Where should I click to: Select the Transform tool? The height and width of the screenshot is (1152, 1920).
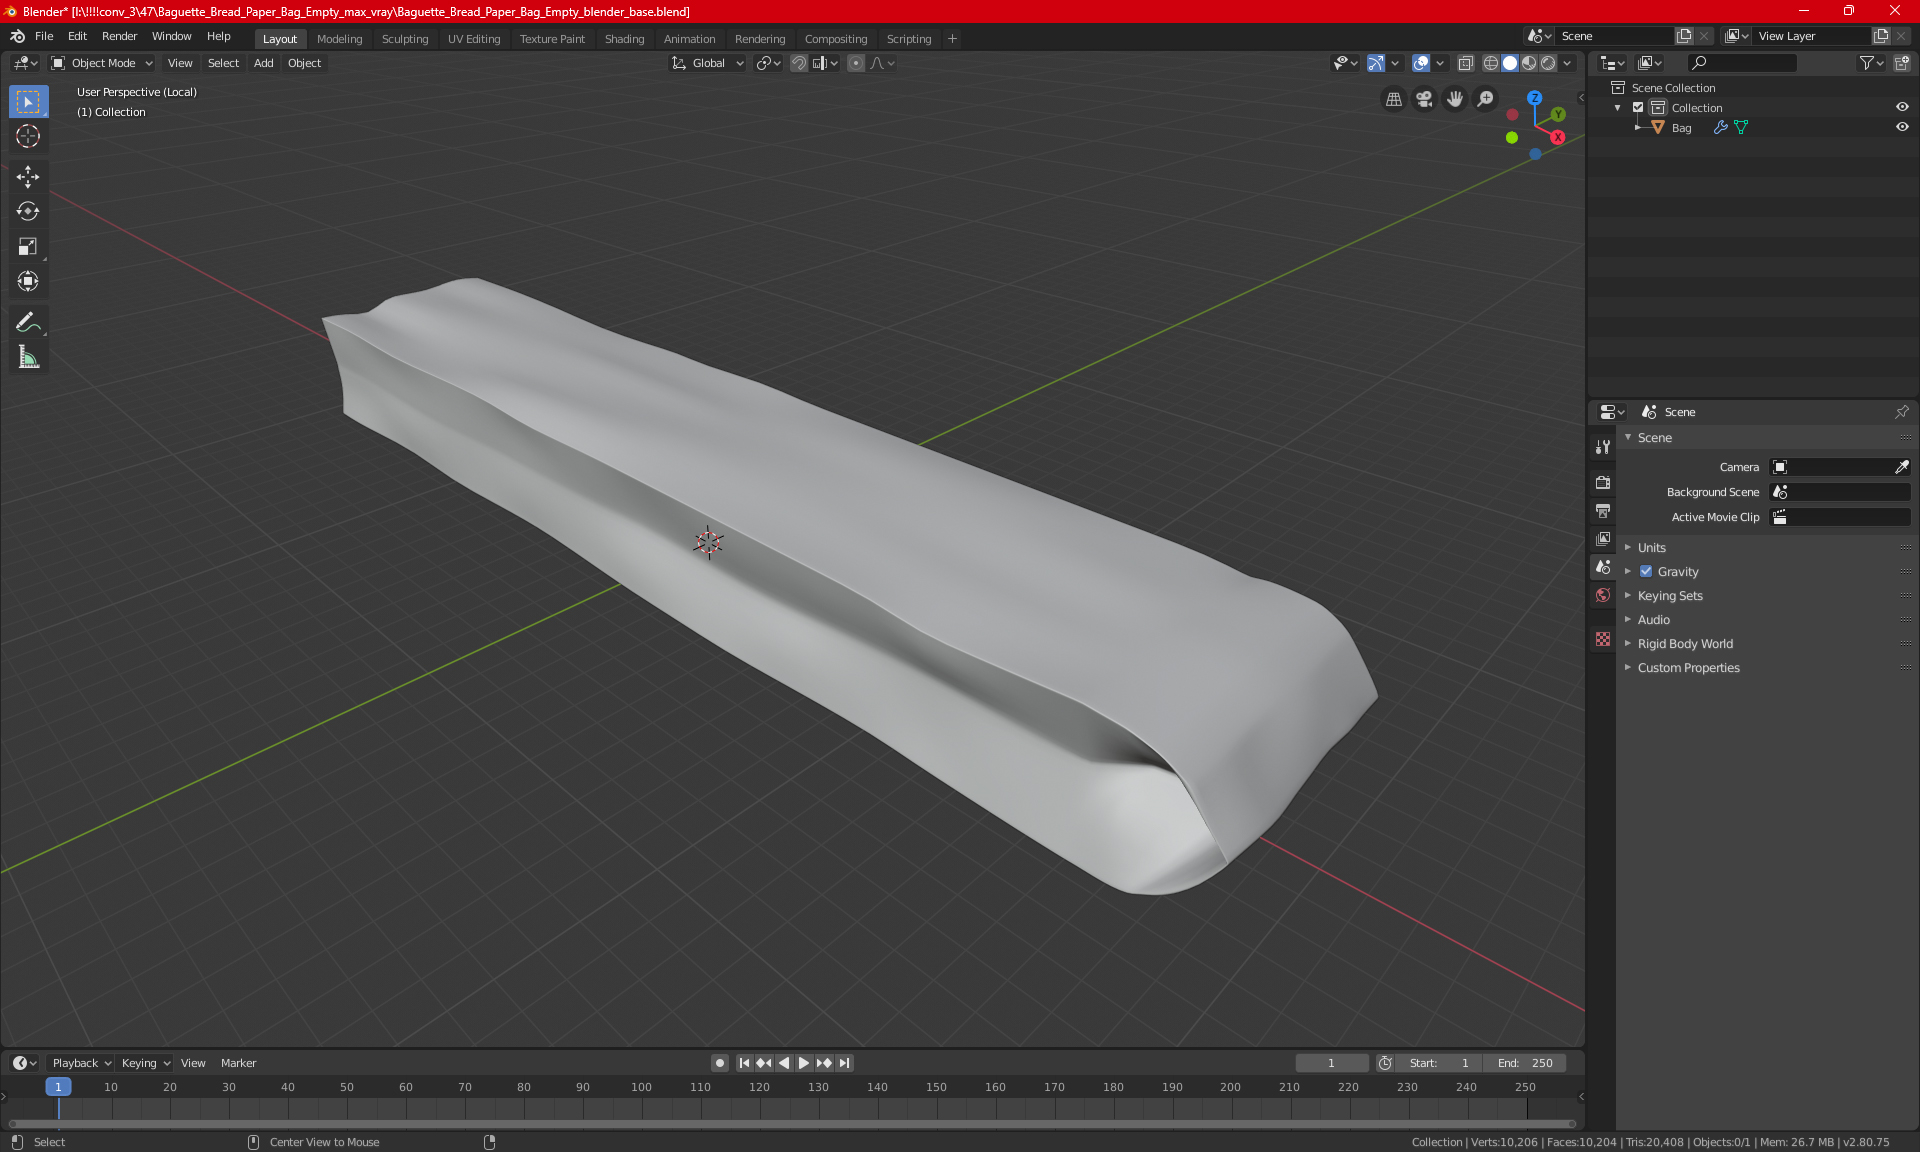tap(28, 282)
